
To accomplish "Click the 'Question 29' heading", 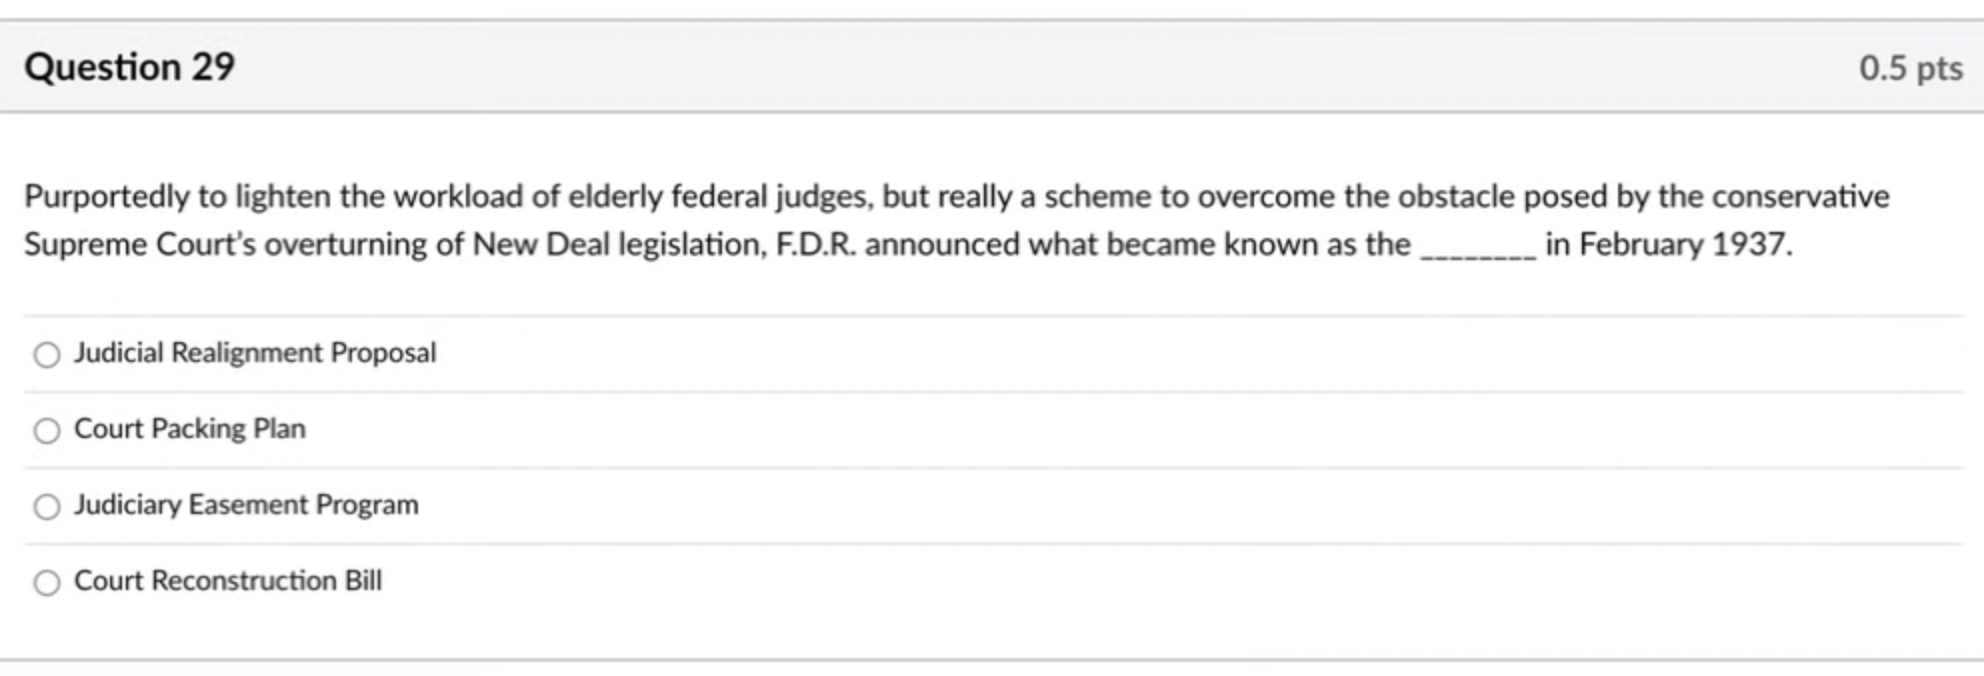I will tap(130, 67).
